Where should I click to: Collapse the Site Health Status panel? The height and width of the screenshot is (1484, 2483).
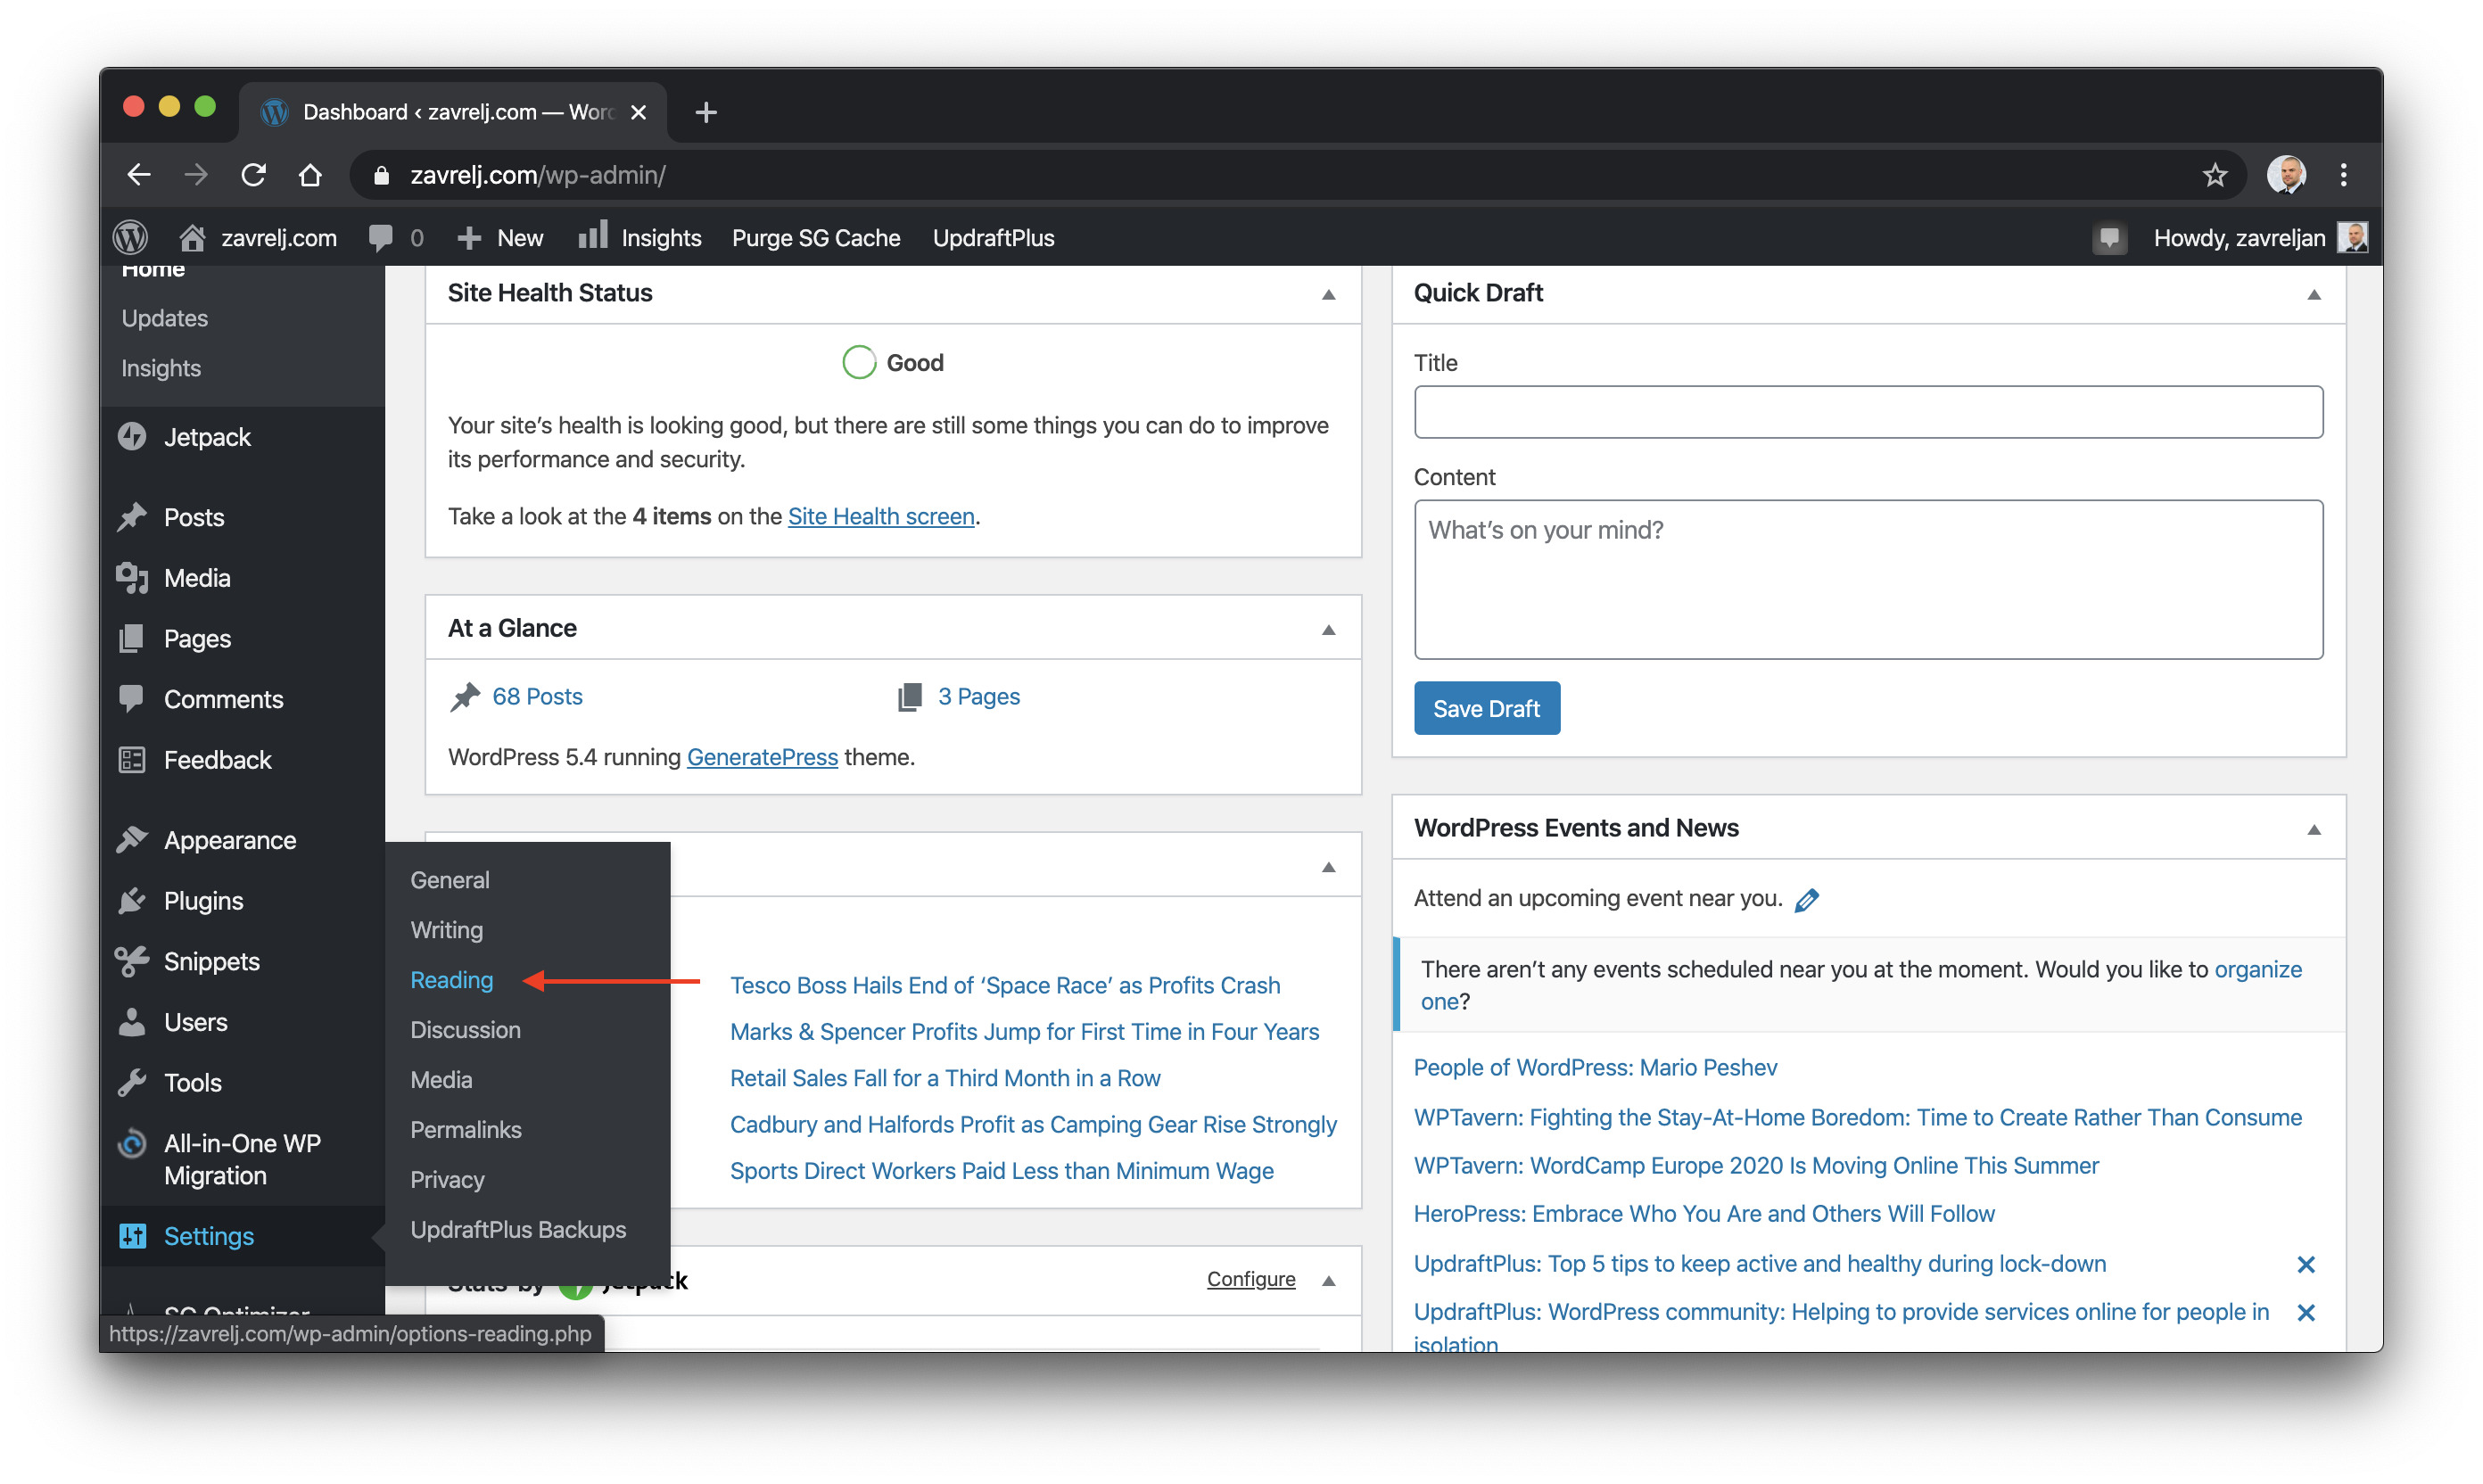coord(1328,294)
